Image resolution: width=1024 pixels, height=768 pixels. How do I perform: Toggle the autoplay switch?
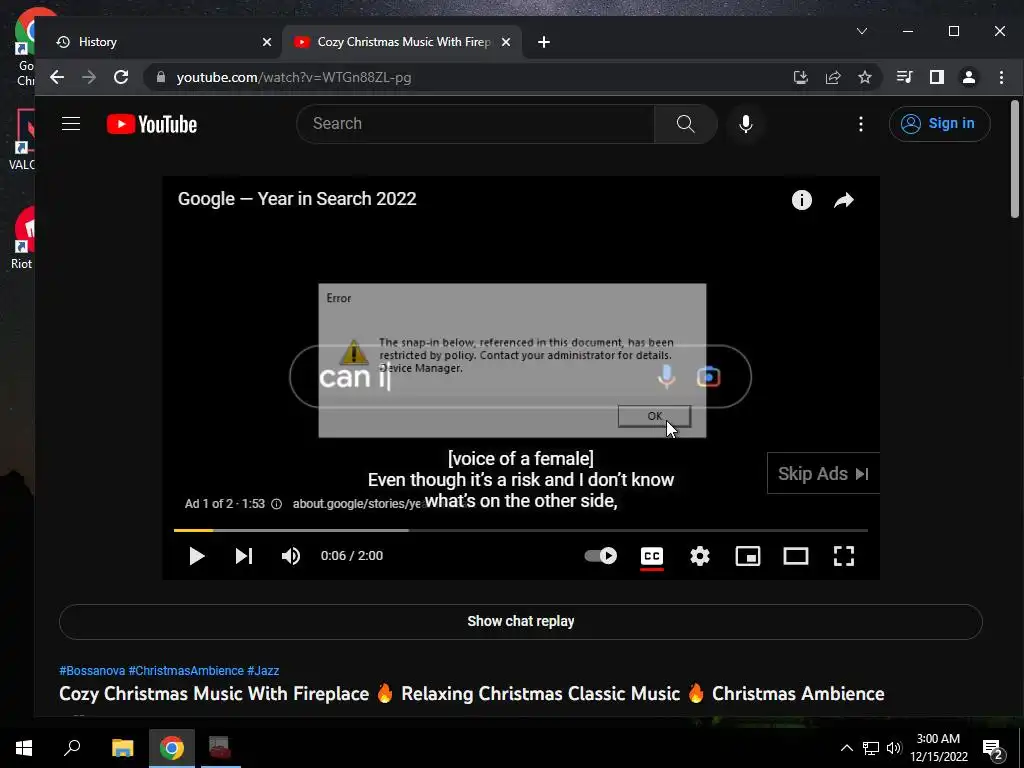coord(601,556)
